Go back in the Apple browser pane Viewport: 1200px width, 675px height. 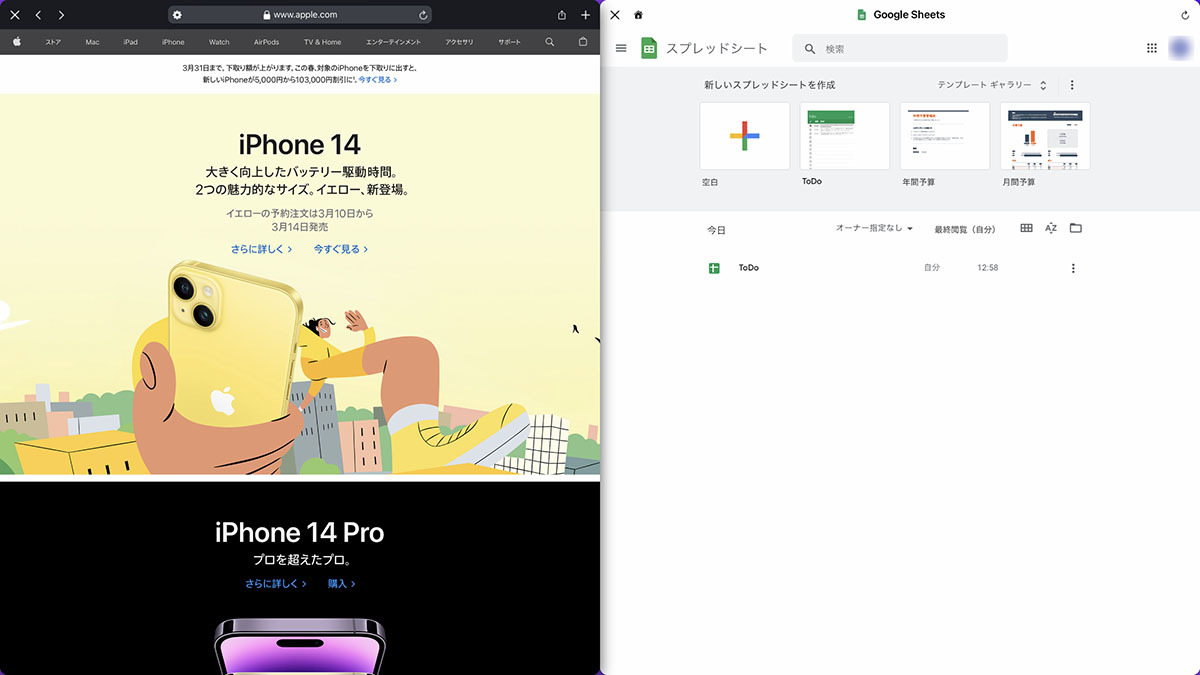tap(38, 15)
